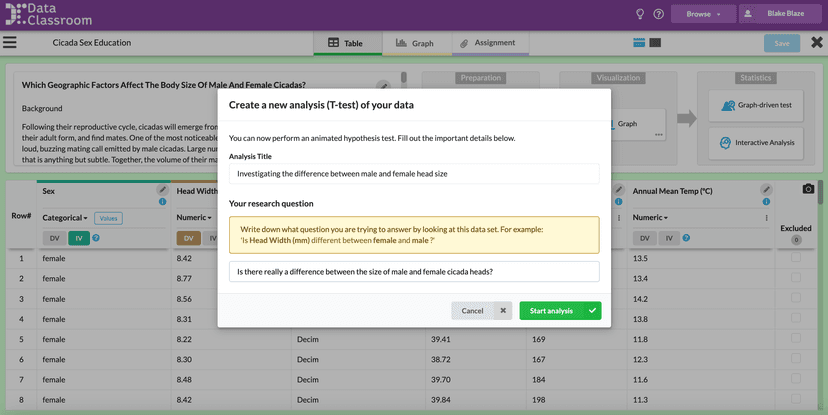Viewport: 828px width, 415px height.
Task: Click the Save button
Action: (x=782, y=43)
